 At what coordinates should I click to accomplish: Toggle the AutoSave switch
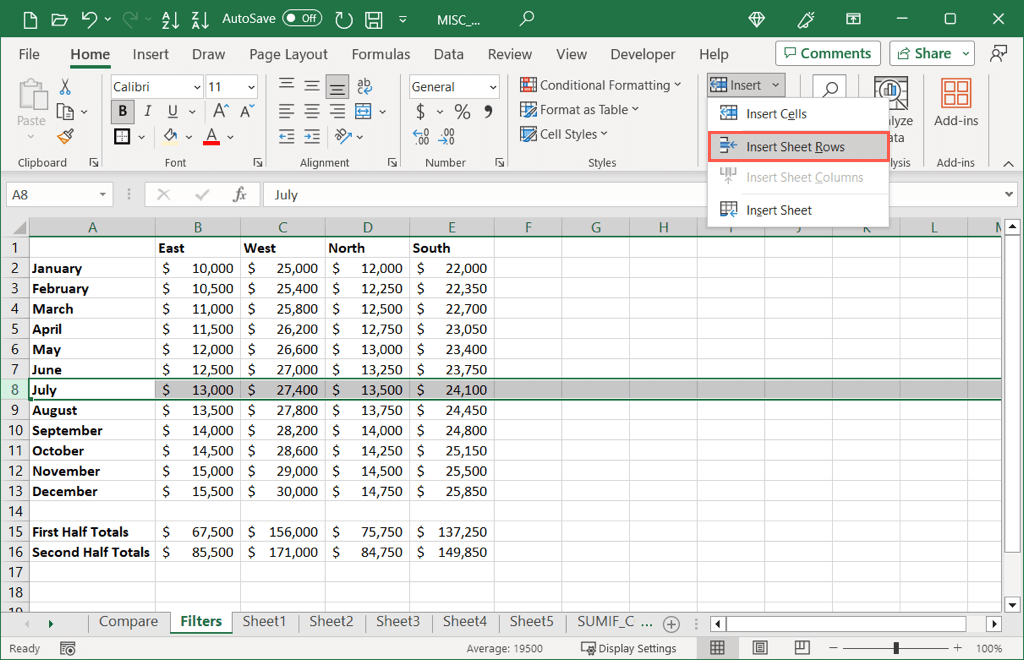[x=302, y=19]
